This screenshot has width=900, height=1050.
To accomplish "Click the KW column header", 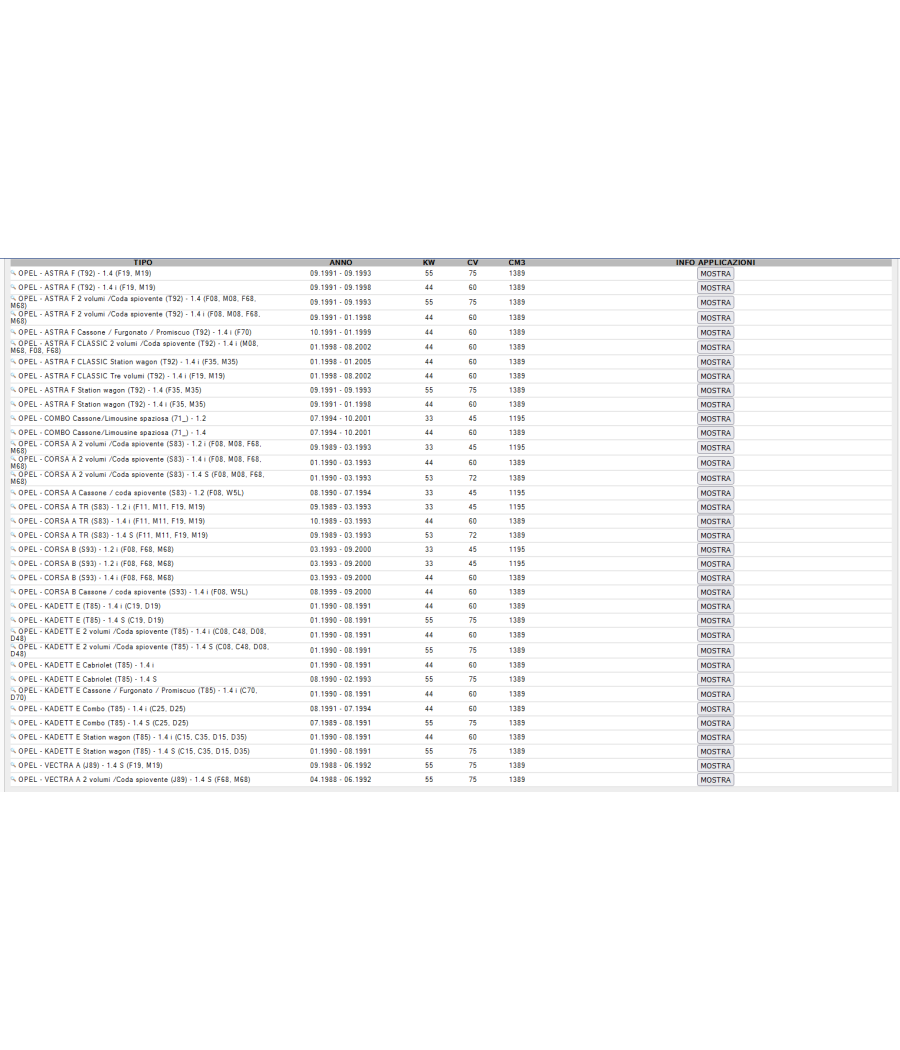I will [429, 262].
